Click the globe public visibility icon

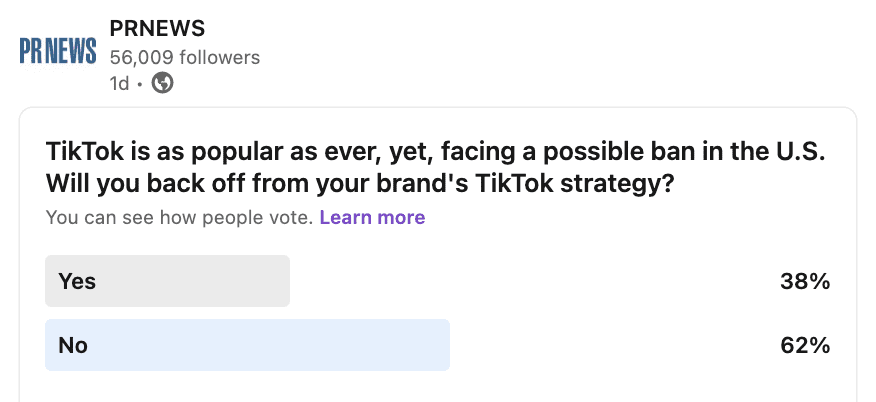[x=162, y=84]
